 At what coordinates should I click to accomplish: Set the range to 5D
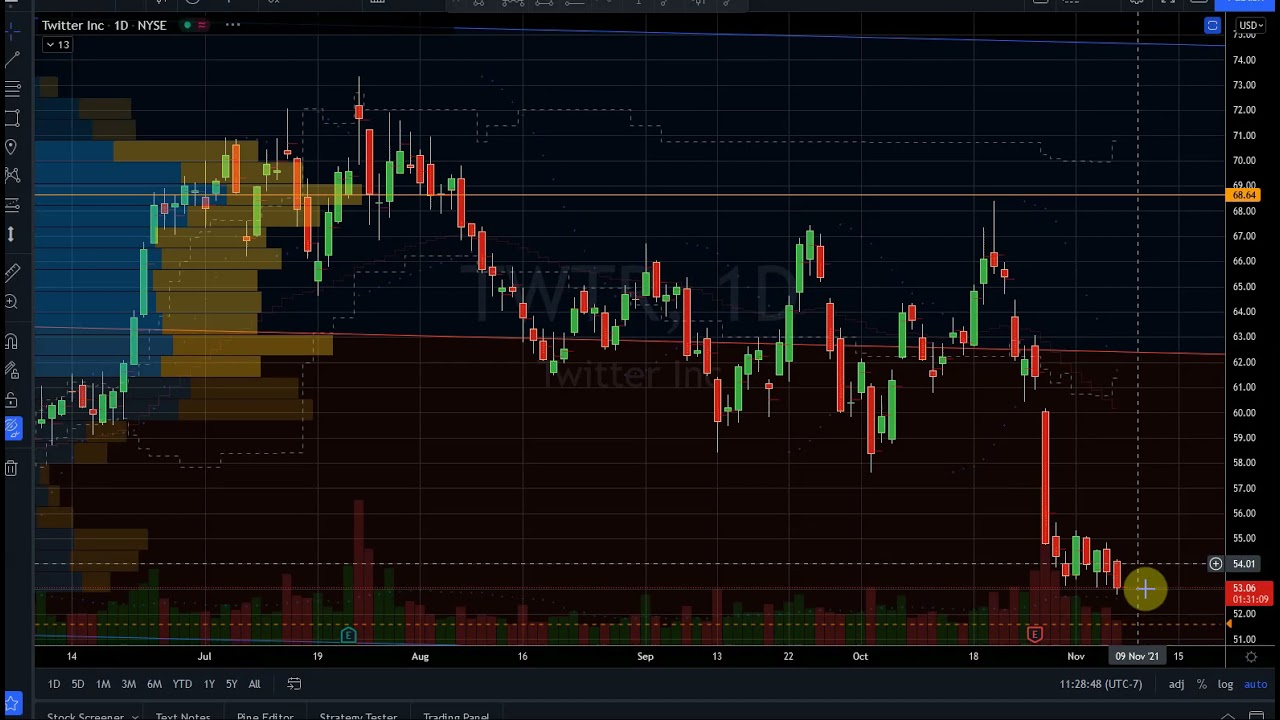click(x=77, y=684)
